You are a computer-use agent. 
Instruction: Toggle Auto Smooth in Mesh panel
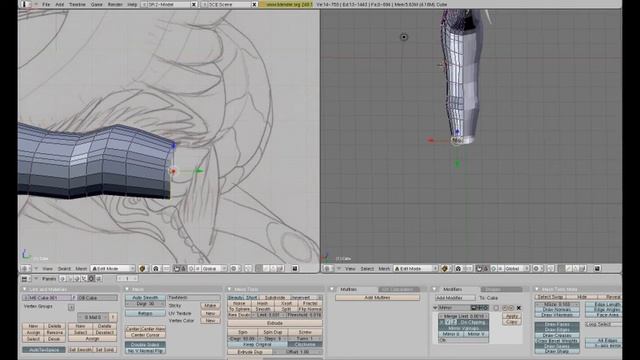pyautogui.click(x=145, y=298)
